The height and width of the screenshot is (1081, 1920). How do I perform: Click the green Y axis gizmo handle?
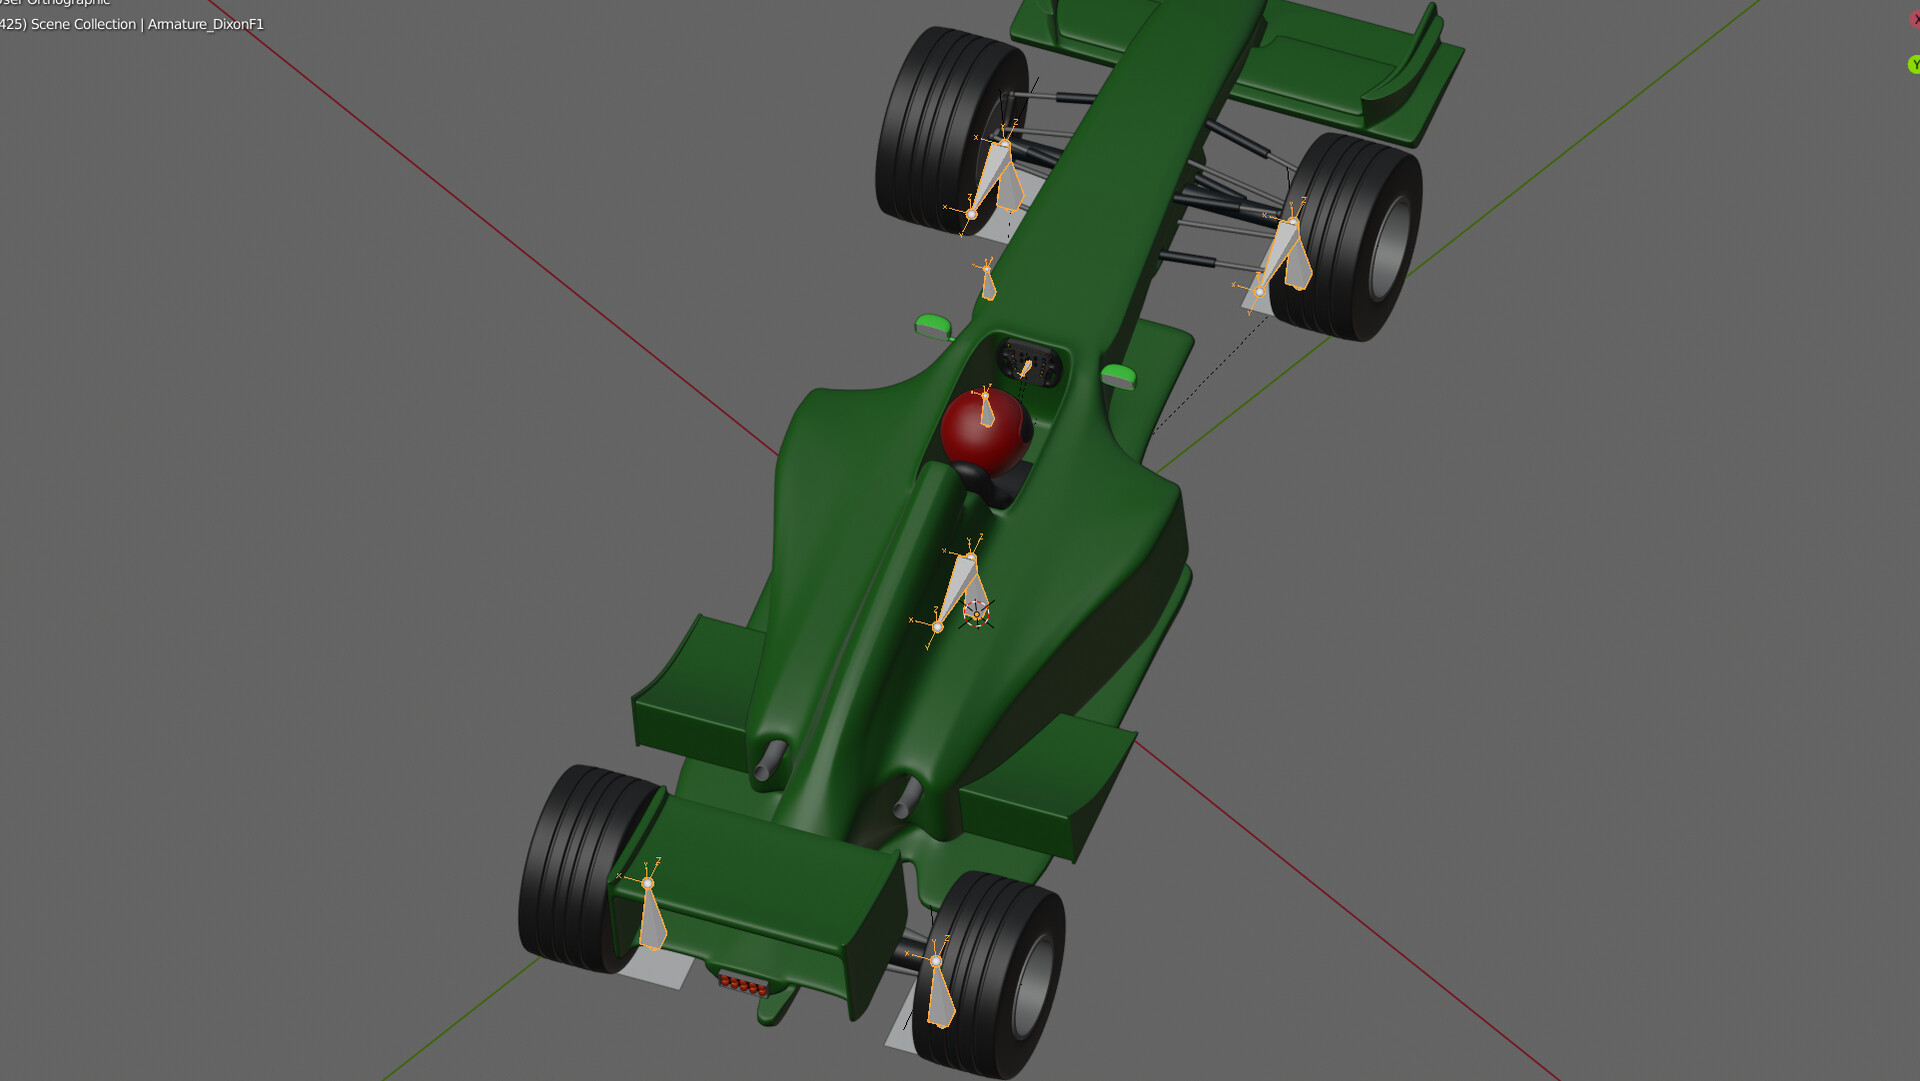pos(1914,65)
